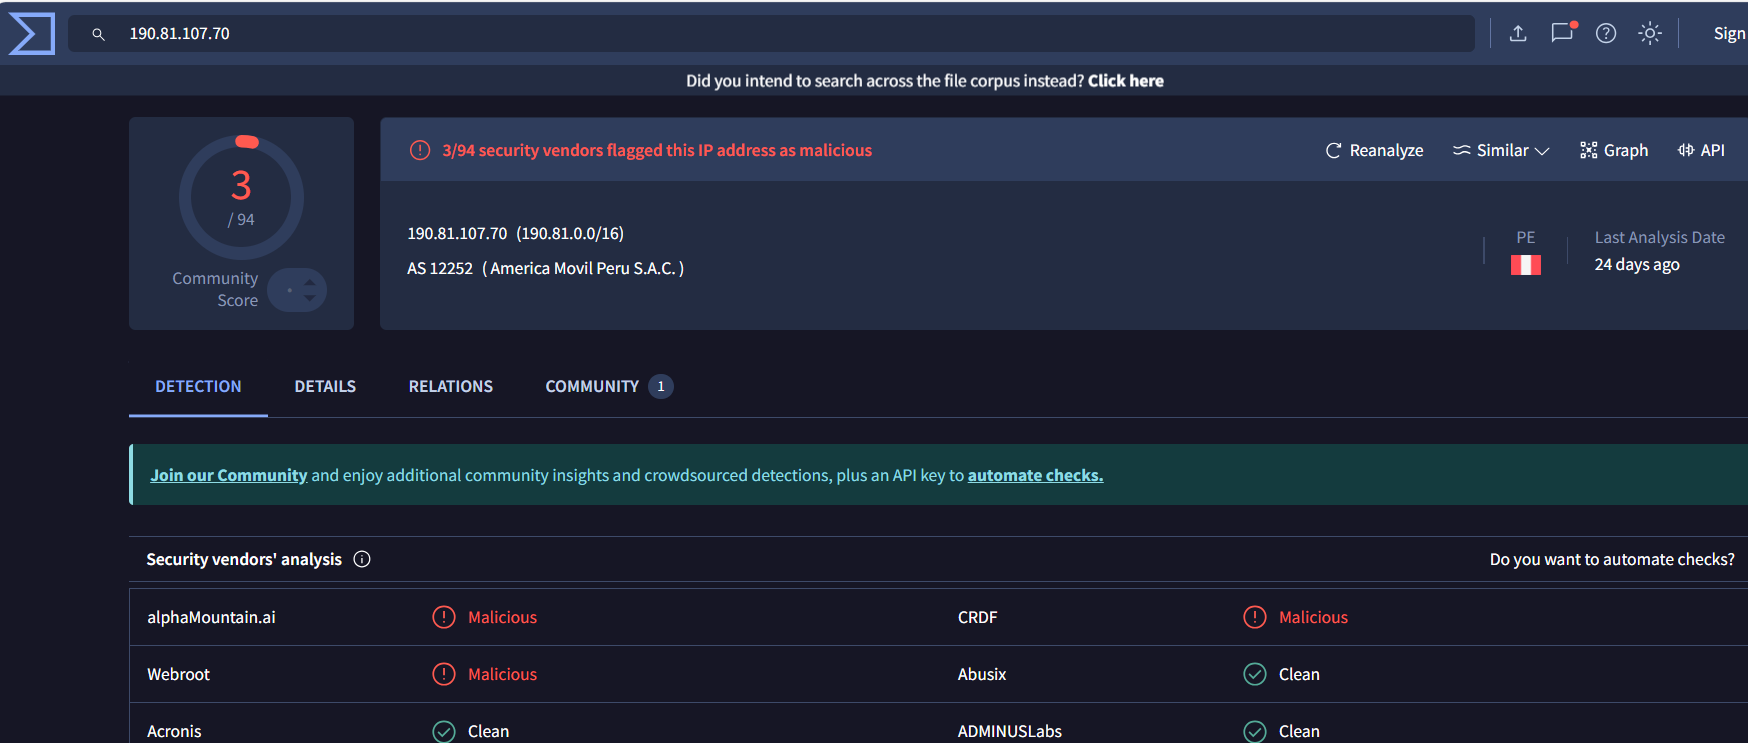Click ADMINUSLabs clean checkmark icon
The height and width of the screenshot is (743, 1748).
coord(1255,731)
